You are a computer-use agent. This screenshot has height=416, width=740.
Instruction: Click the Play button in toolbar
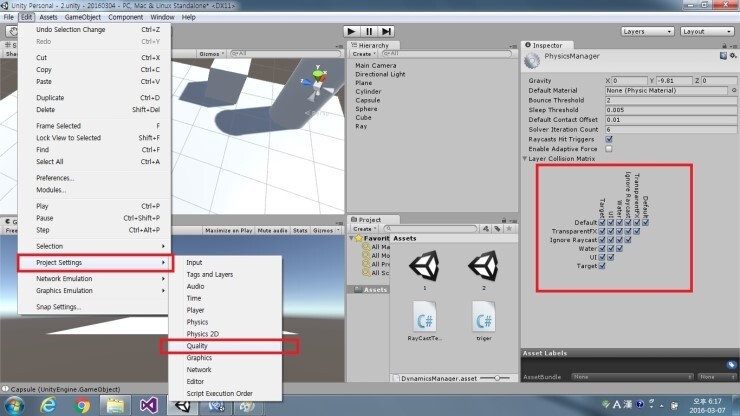[351, 31]
